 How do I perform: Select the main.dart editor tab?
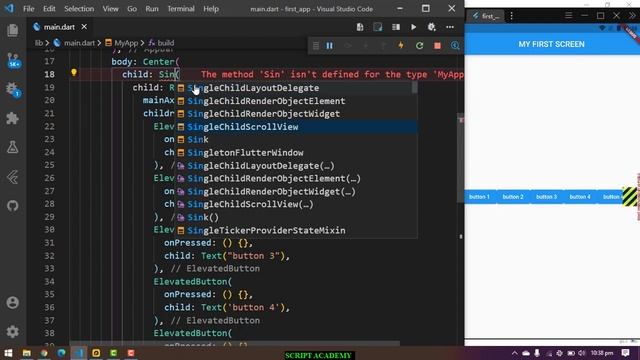[59, 27]
